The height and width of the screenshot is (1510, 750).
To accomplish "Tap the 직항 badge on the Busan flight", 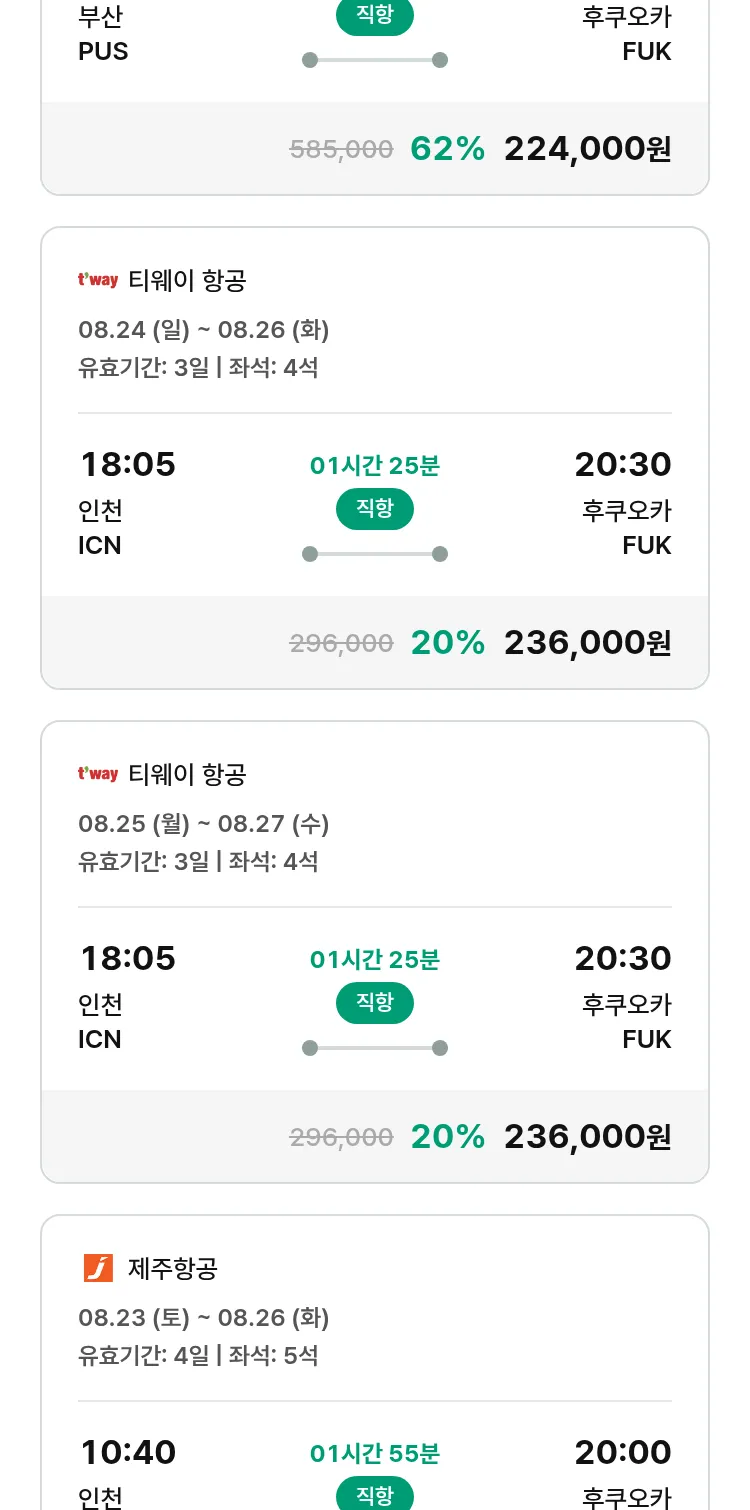I will pyautogui.click(x=375, y=17).
